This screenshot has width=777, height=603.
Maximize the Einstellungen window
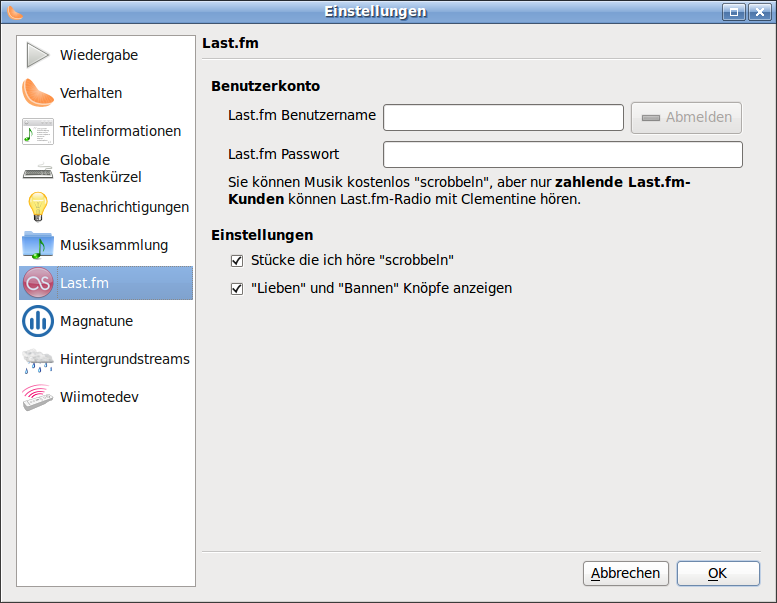pyautogui.click(x=734, y=12)
